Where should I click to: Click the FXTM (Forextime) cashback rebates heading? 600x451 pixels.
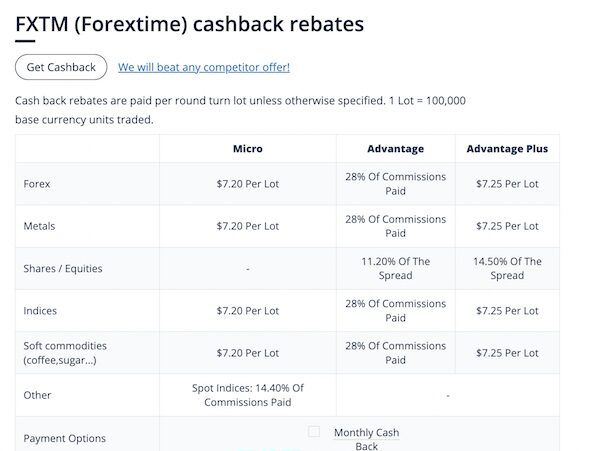coord(189,24)
